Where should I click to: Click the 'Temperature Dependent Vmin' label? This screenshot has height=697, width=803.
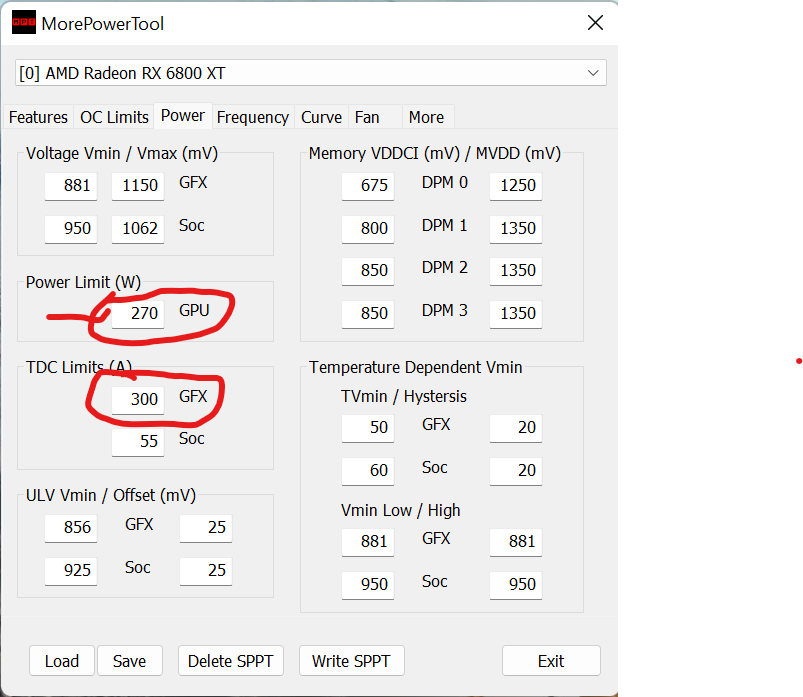(415, 367)
